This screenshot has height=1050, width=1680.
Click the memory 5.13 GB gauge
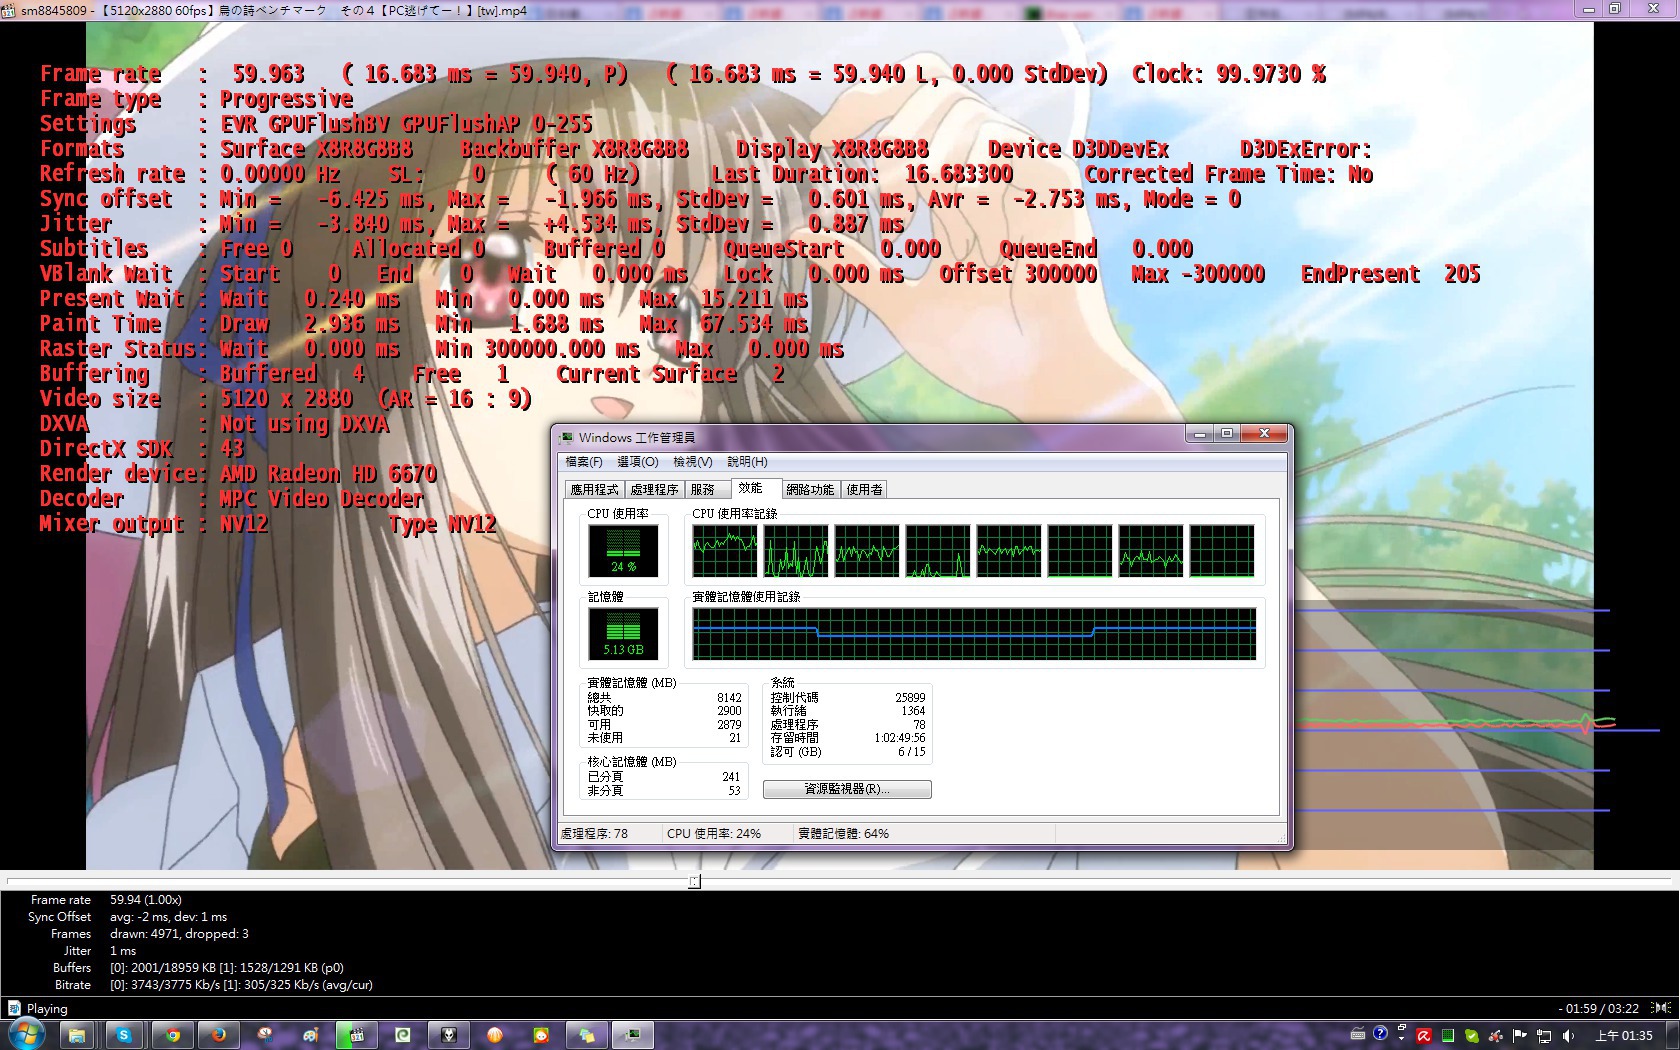[x=623, y=633]
